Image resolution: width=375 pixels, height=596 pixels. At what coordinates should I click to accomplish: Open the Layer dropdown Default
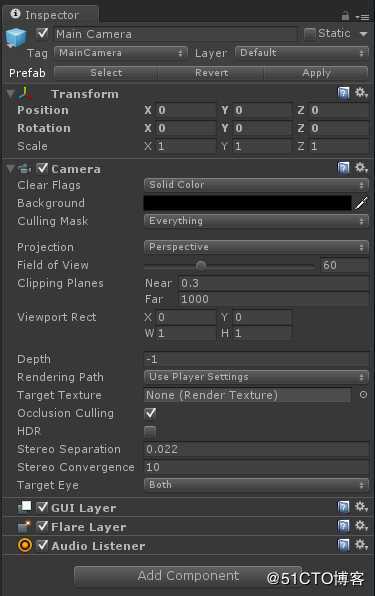click(x=302, y=52)
